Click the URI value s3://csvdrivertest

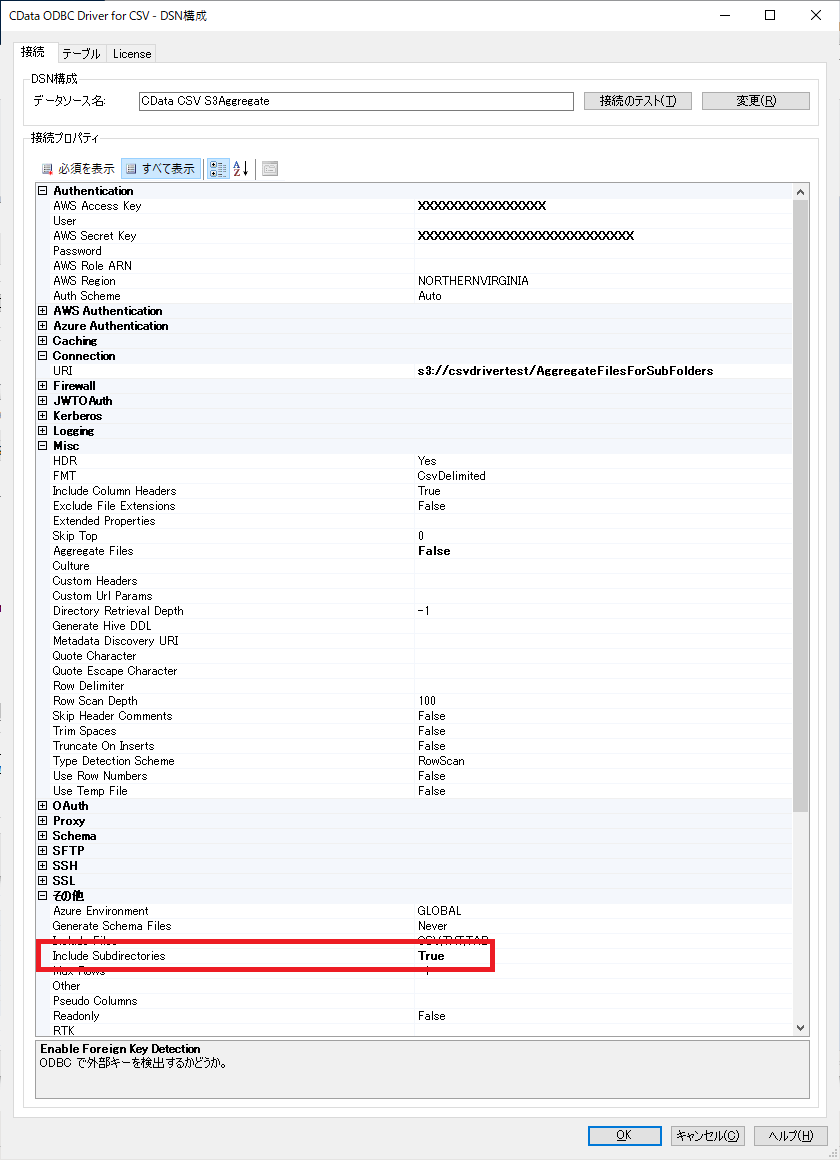coord(565,371)
